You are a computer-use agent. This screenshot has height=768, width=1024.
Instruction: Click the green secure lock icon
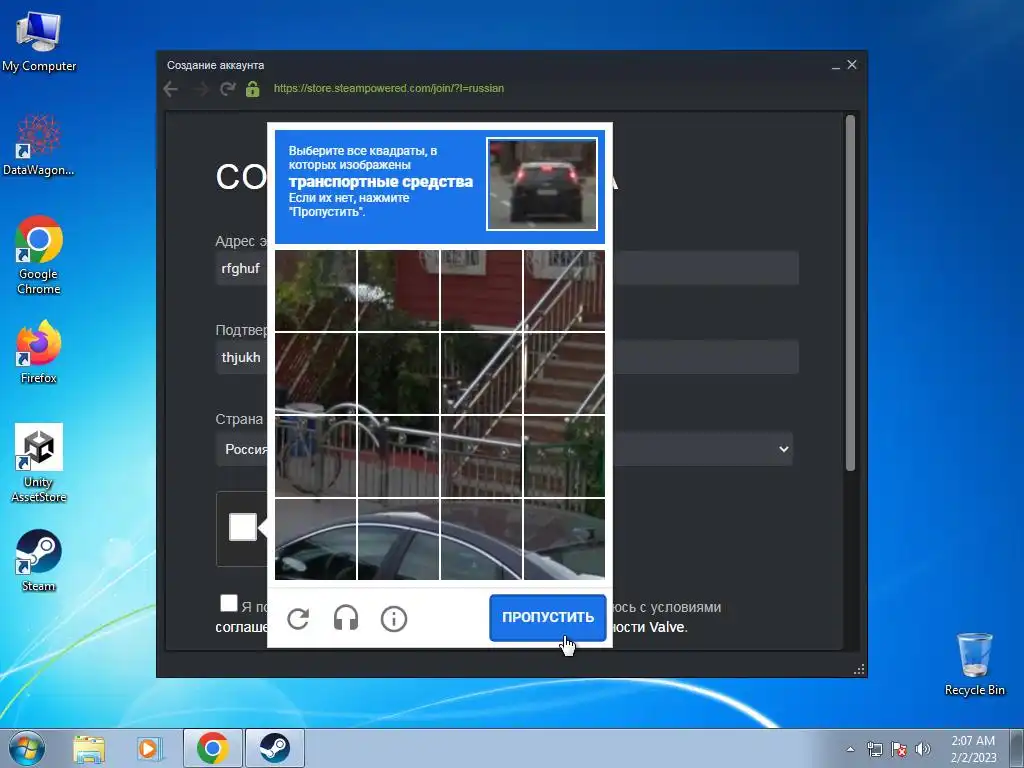click(253, 89)
